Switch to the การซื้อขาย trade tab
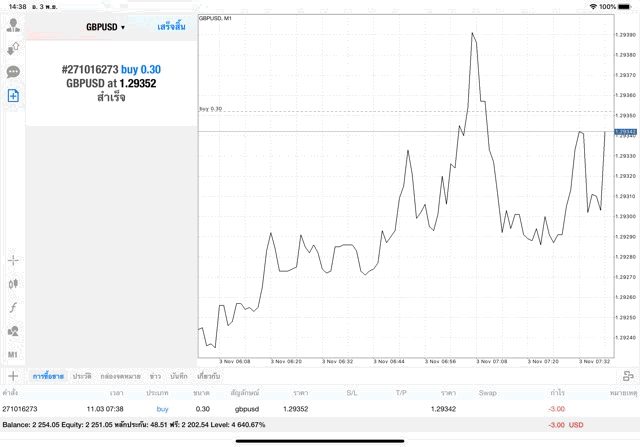Screen dimensions: 640x447 pyautogui.click(x=48, y=376)
